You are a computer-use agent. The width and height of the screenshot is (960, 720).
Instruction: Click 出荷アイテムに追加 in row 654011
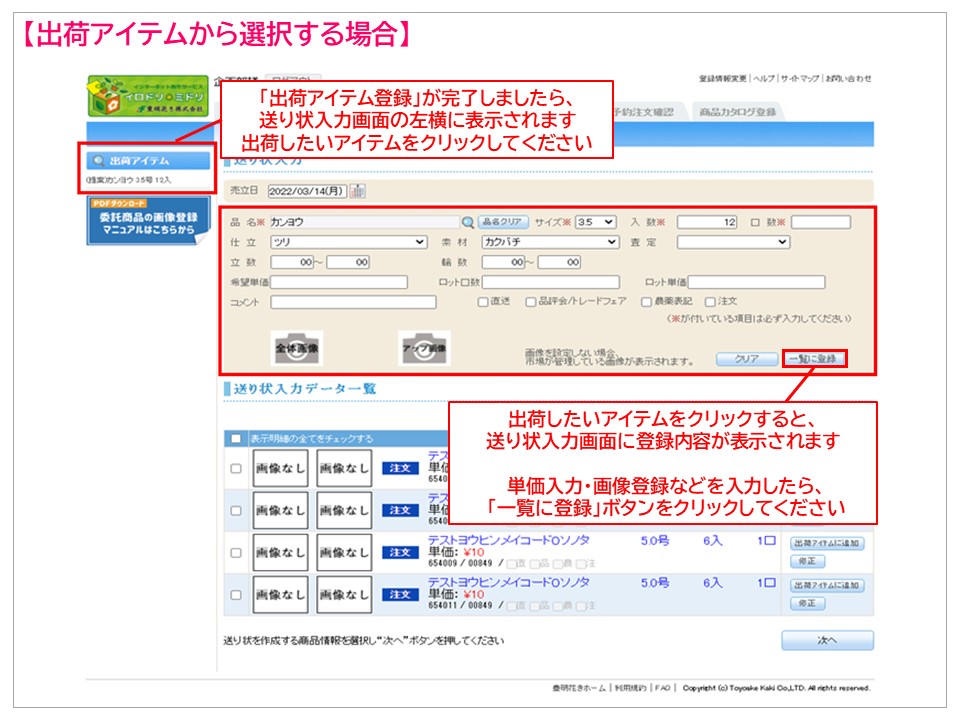coord(827,585)
